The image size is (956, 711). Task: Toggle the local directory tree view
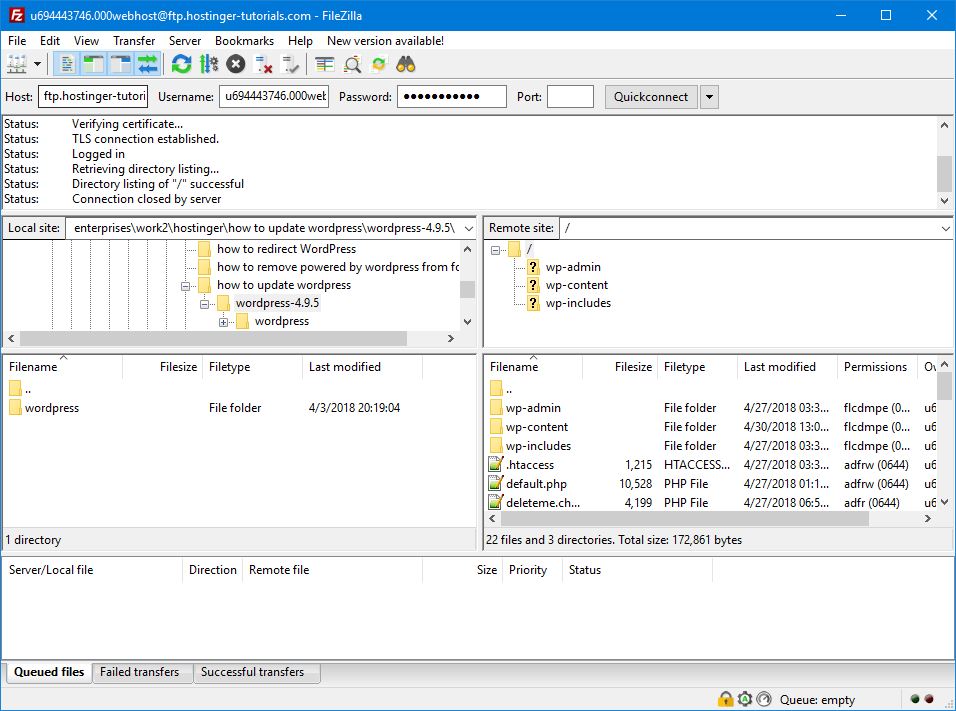(x=94, y=65)
